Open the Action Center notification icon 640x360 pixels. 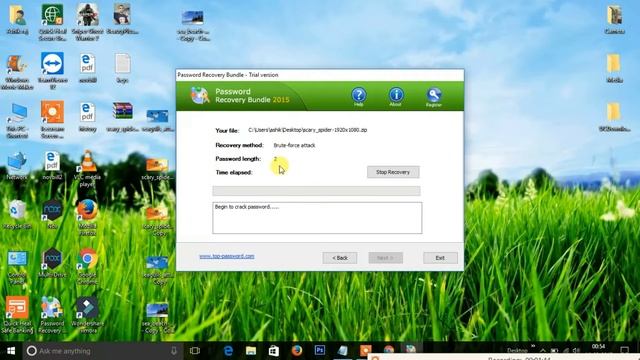(624, 350)
